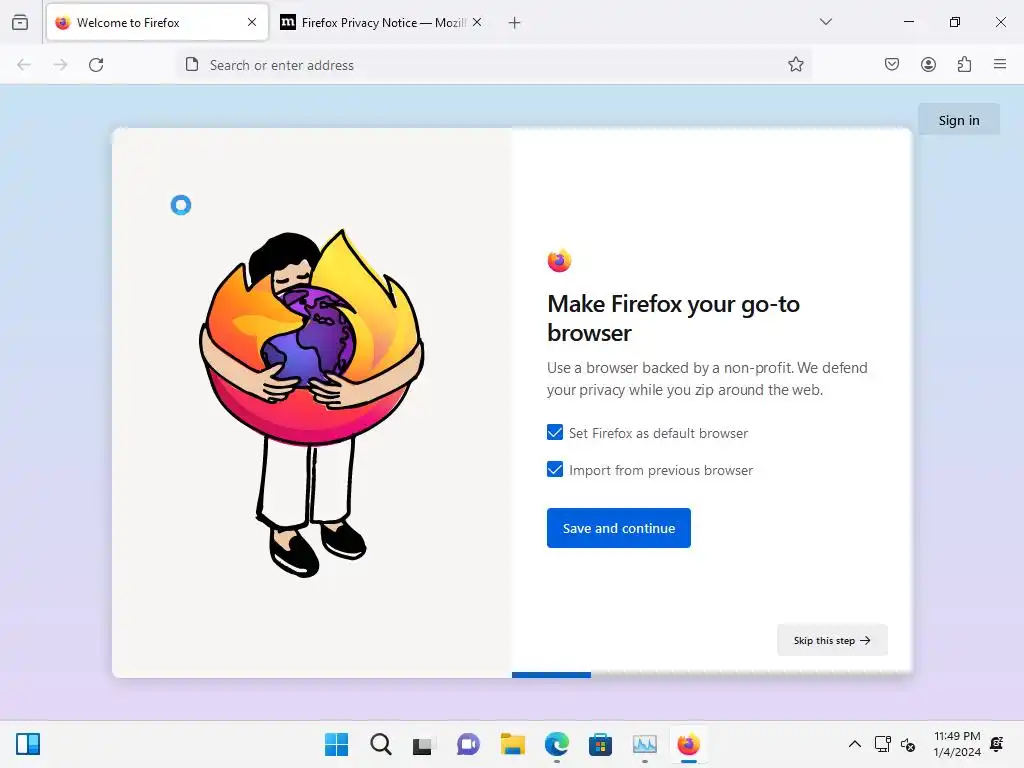Click the onboarding step progress bar
The height and width of the screenshot is (768, 1024).
[x=551, y=675]
